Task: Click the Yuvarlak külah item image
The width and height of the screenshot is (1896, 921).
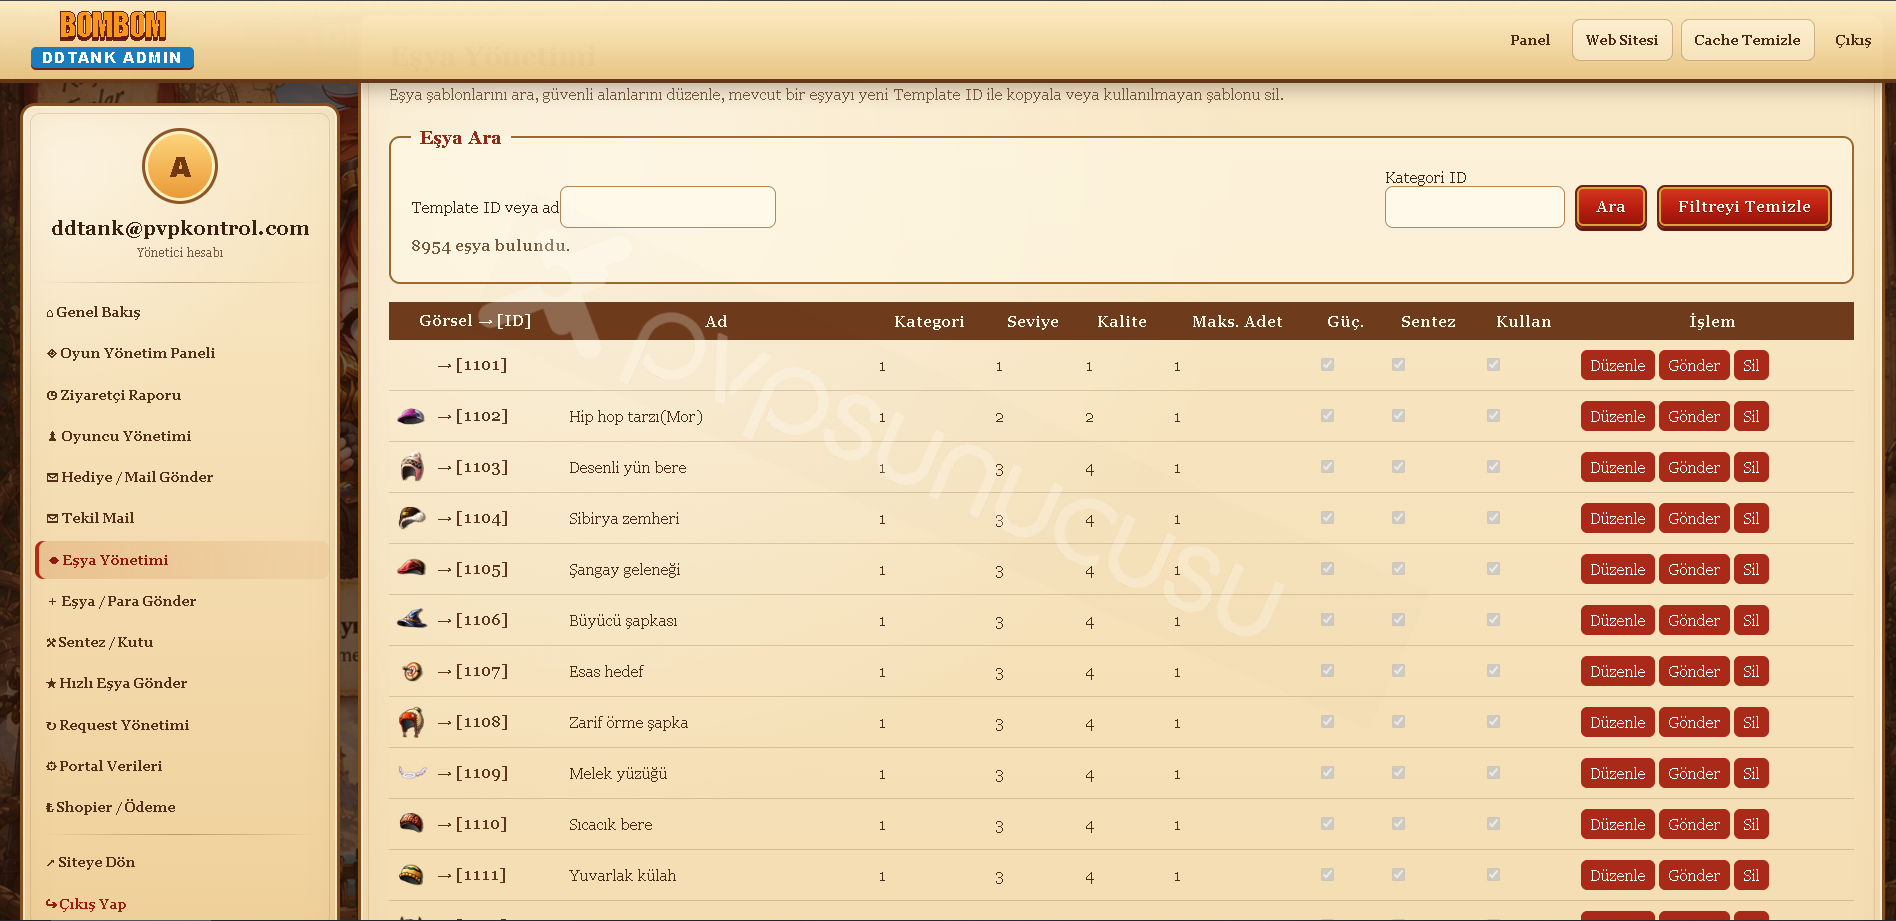Action: tap(411, 875)
